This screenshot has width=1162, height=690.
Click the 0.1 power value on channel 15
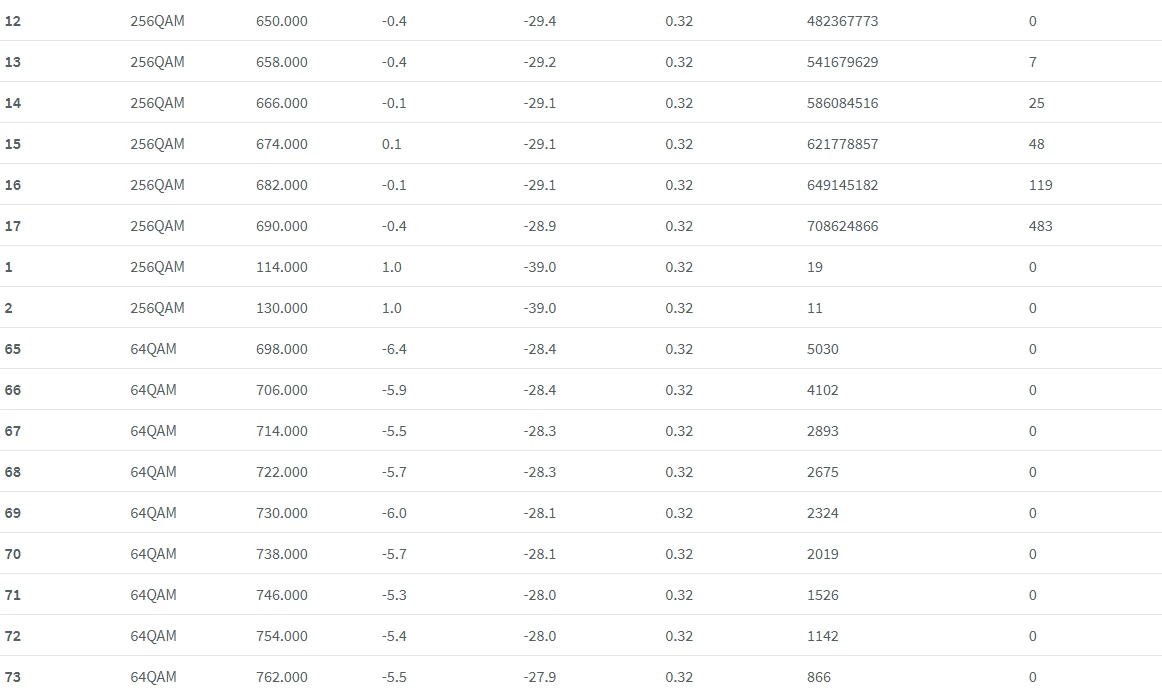click(391, 145)
